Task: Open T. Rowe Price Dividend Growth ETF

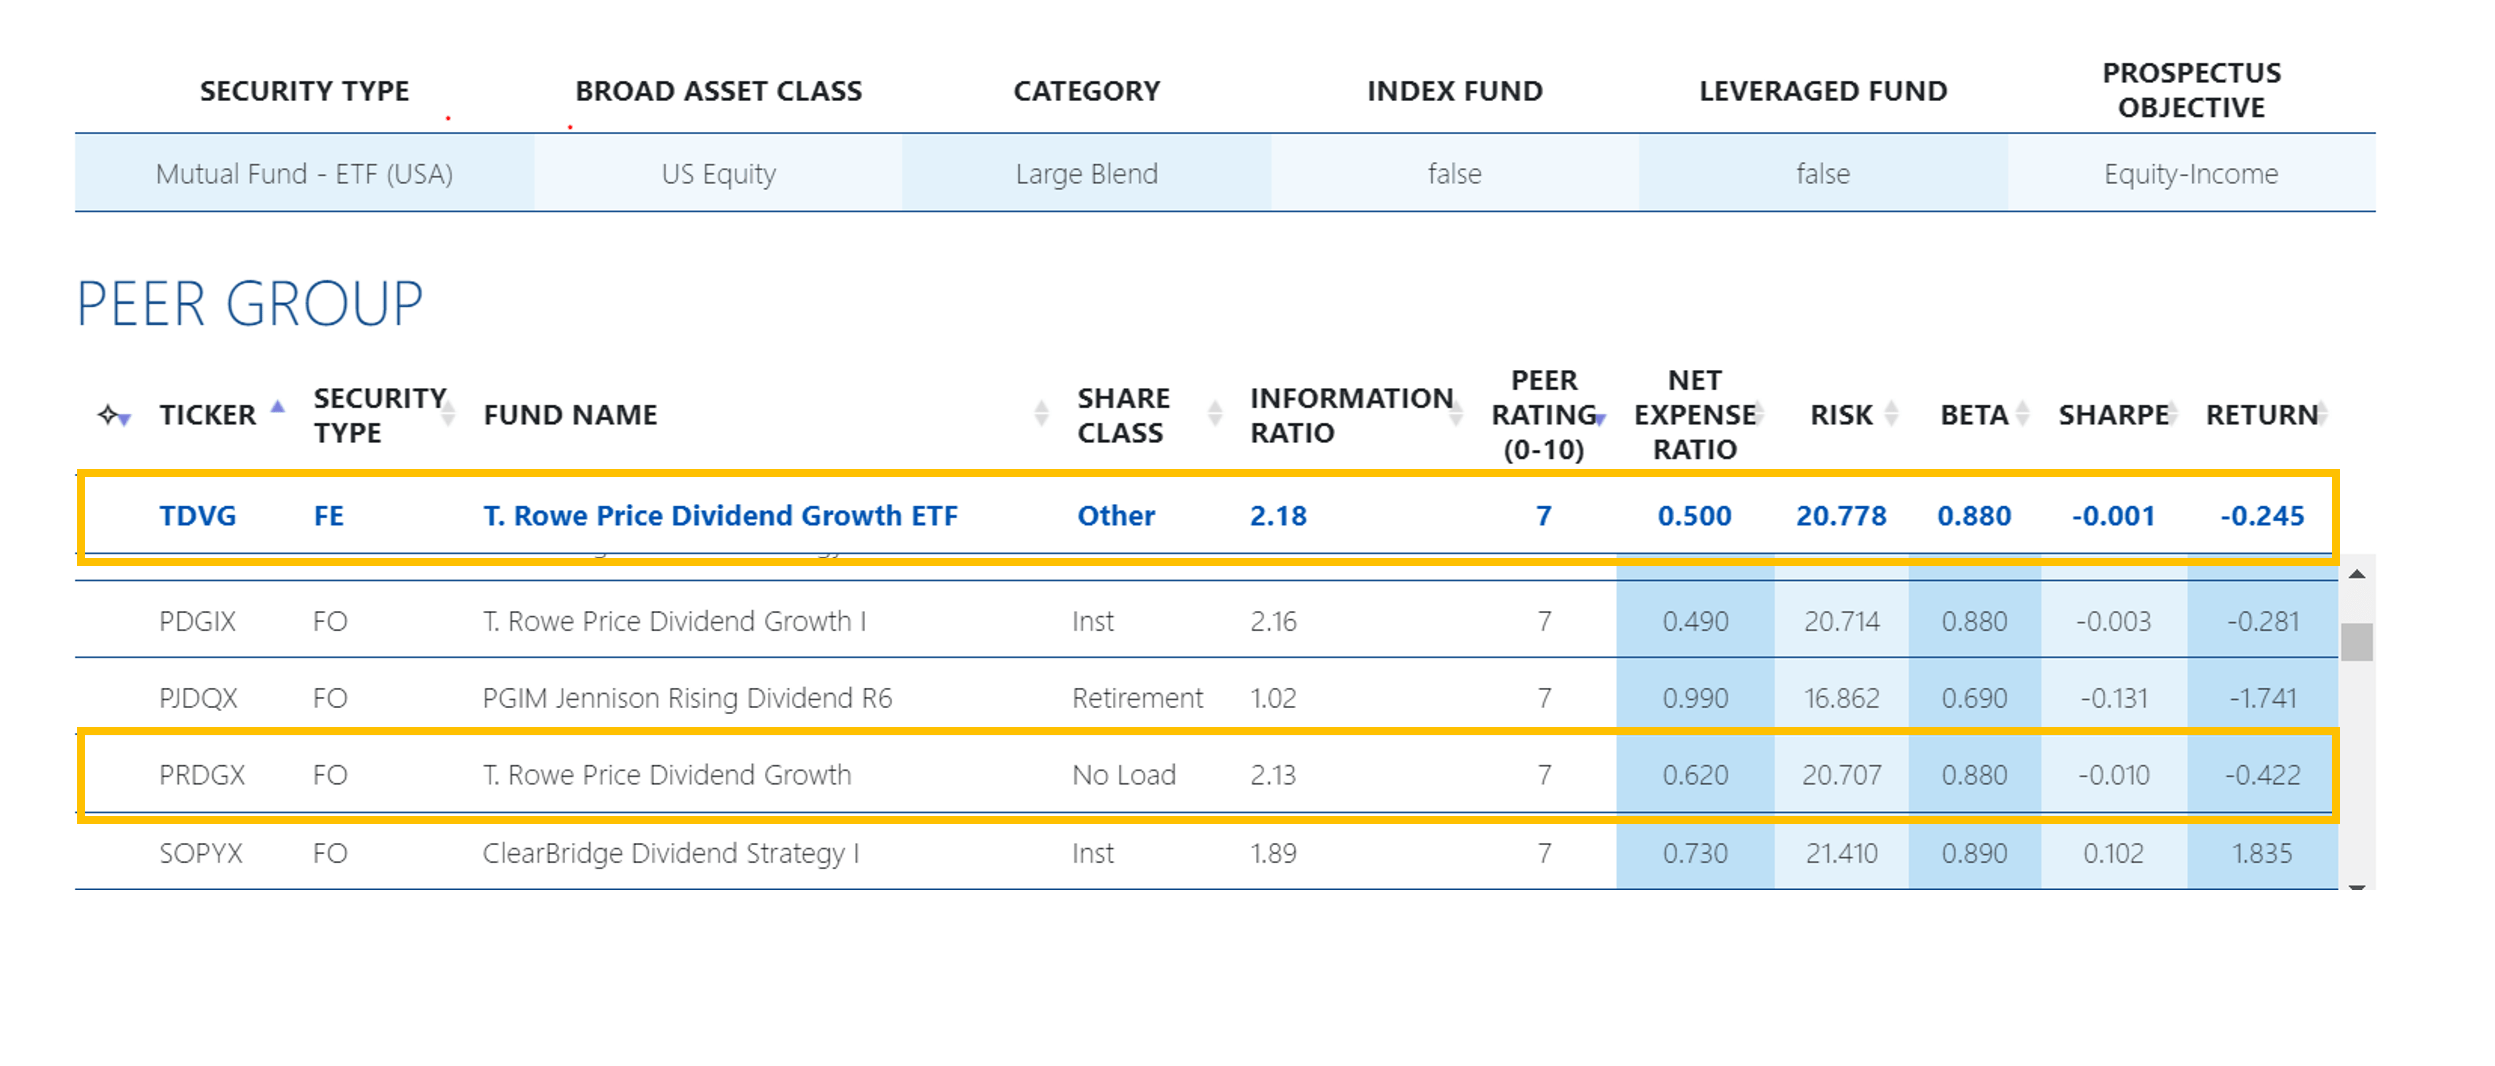Action: [720, 516]
